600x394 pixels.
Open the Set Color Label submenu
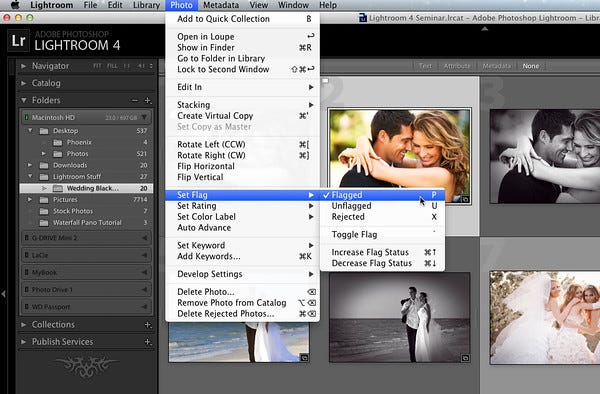click(243, 217)
